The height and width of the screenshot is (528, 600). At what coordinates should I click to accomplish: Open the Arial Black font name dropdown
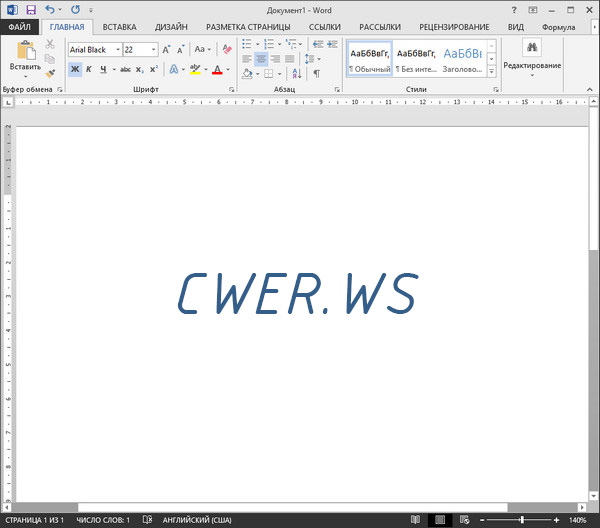point(118,49)
